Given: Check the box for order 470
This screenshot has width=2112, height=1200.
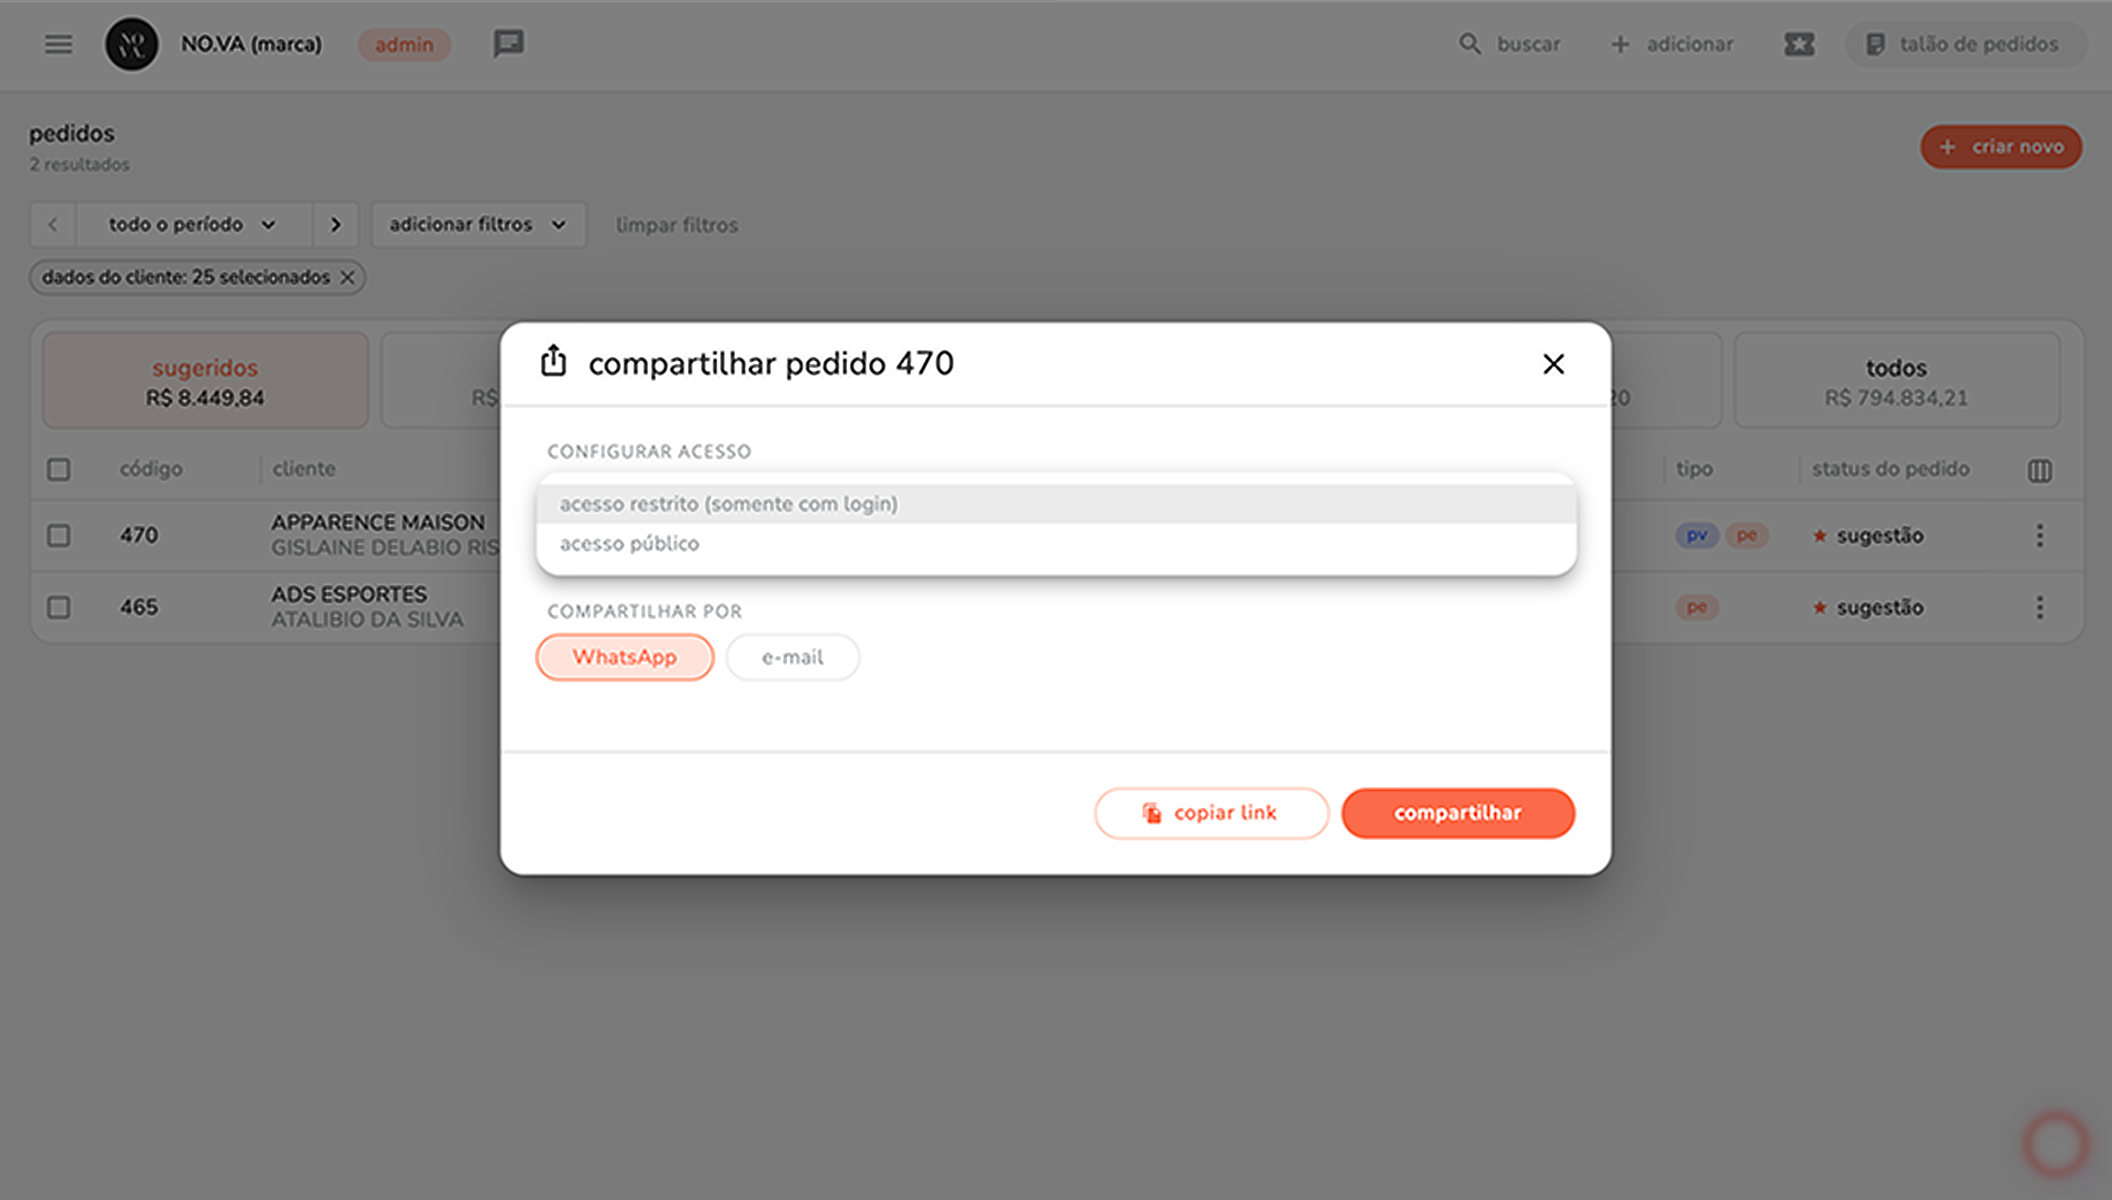Looking at the screenshot, I should pyautogui.click(x=59, y=536).
